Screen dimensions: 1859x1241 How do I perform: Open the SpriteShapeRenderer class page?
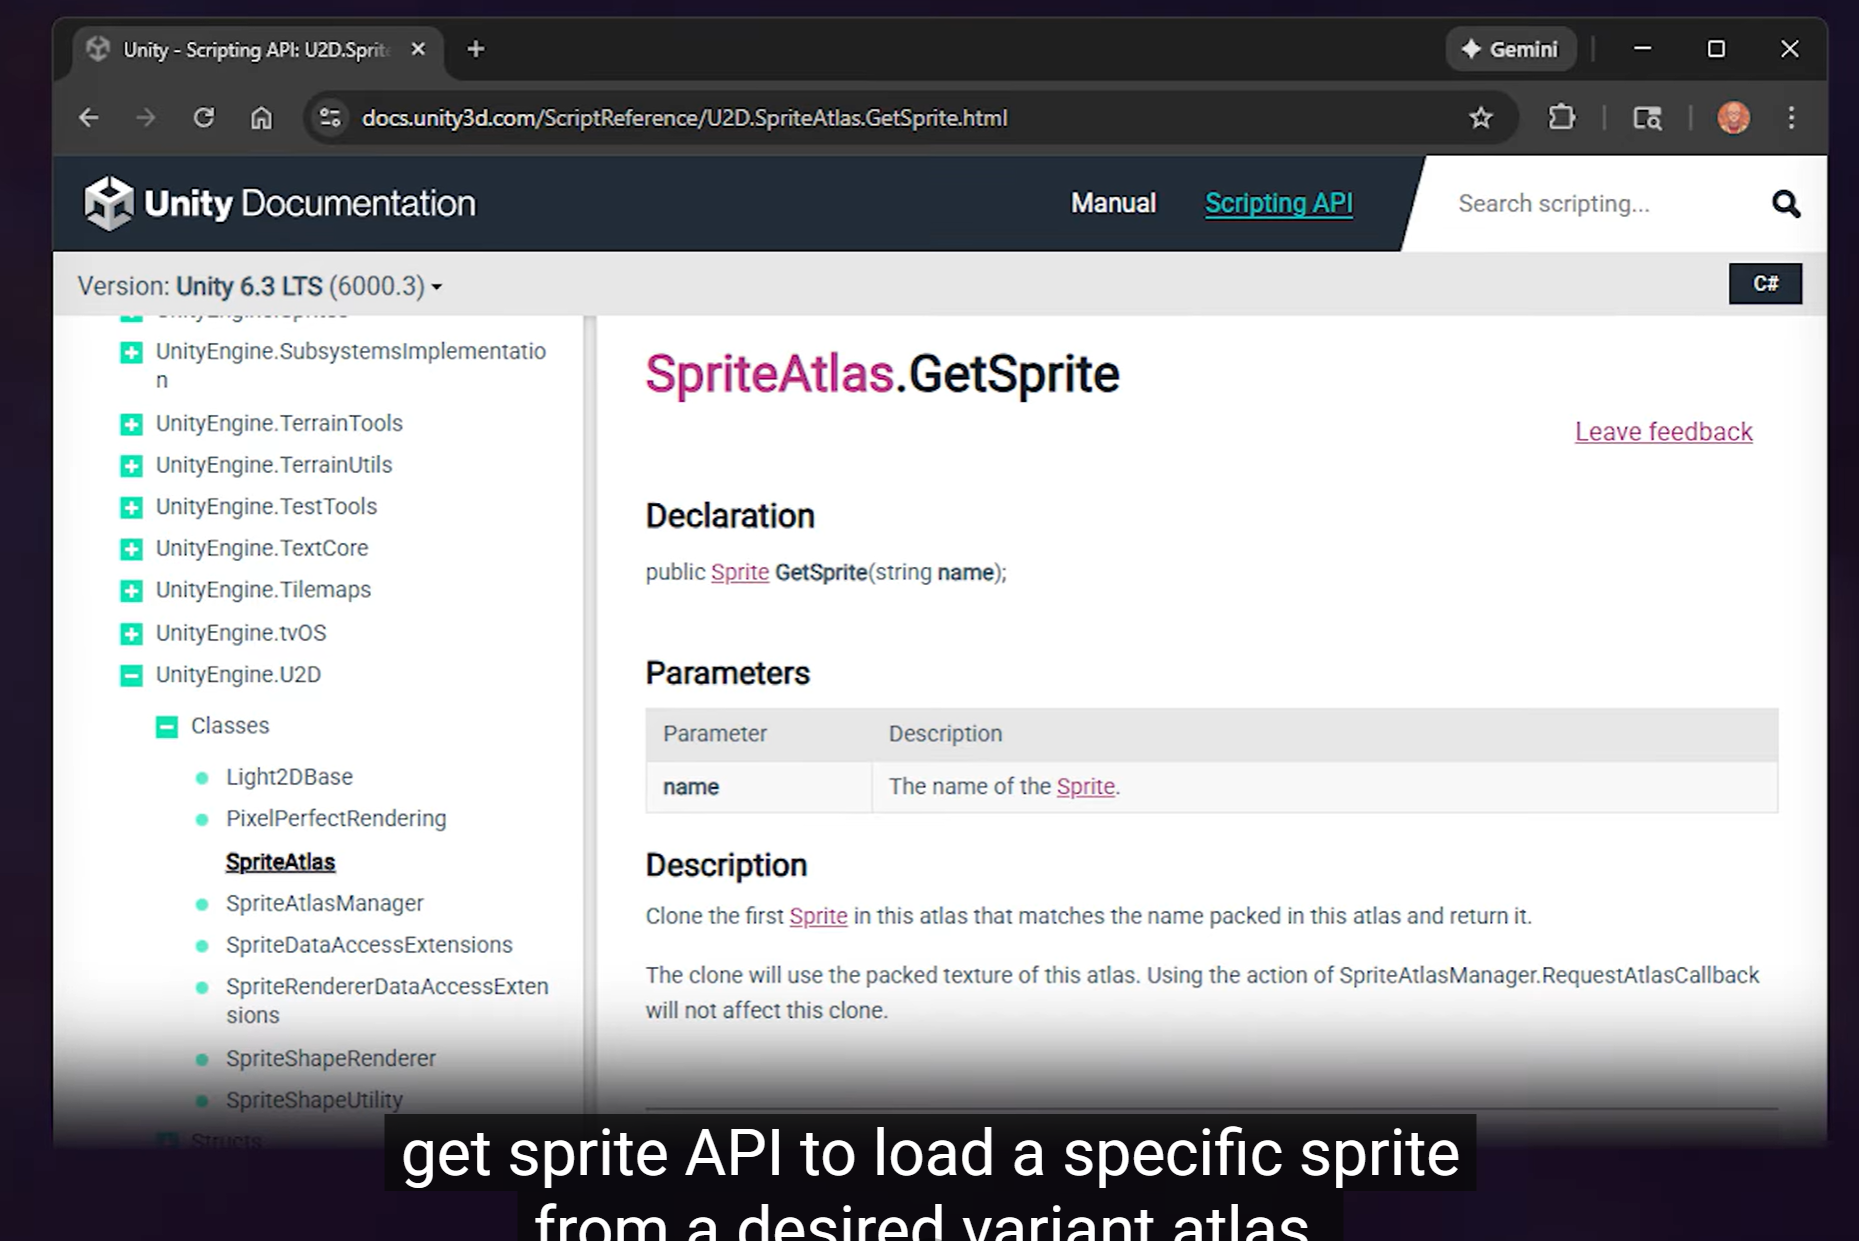[331, 1058]
